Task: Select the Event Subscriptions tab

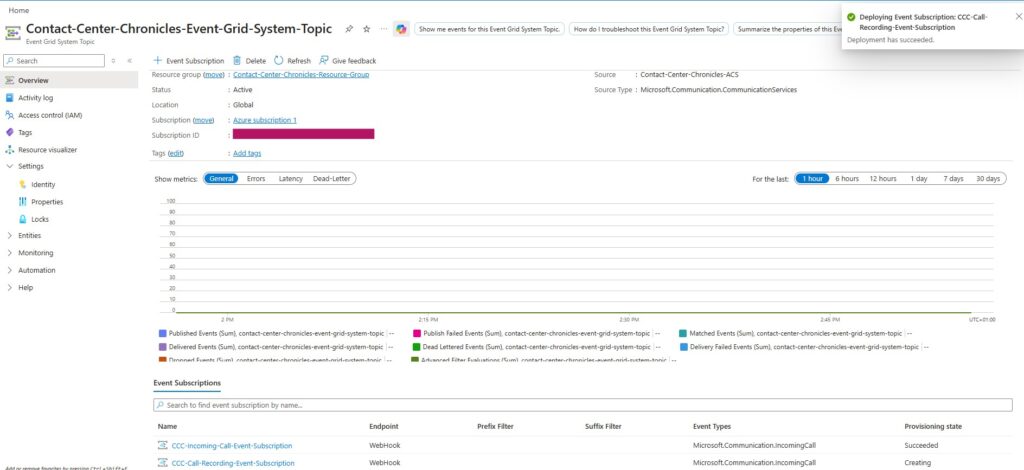Action: 187,383
